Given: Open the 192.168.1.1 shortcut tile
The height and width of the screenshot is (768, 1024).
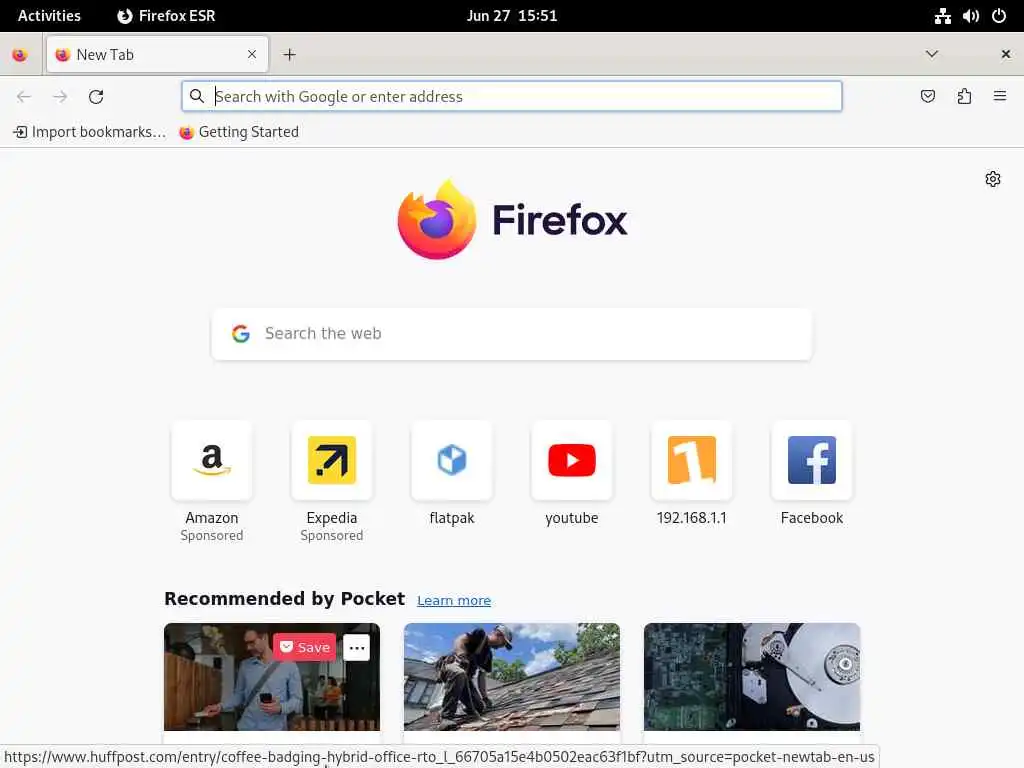Looking at the screenshot, I should [x=692, y=460].
